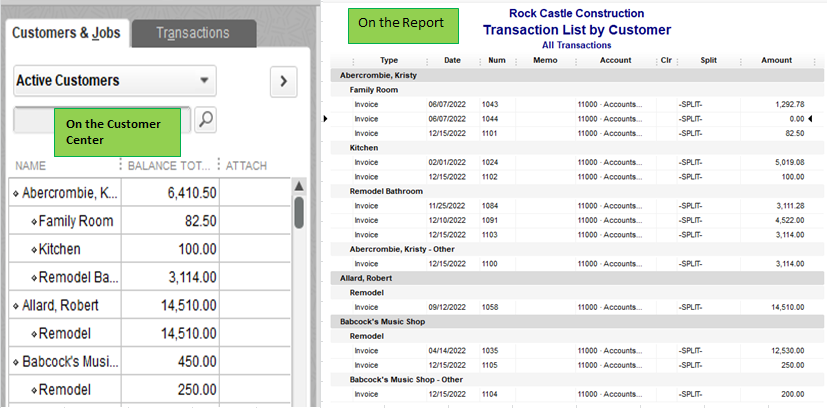Click the 3,111.28 amount for invoice 1084
The image size is (827, 408).
tap(790, 206)
